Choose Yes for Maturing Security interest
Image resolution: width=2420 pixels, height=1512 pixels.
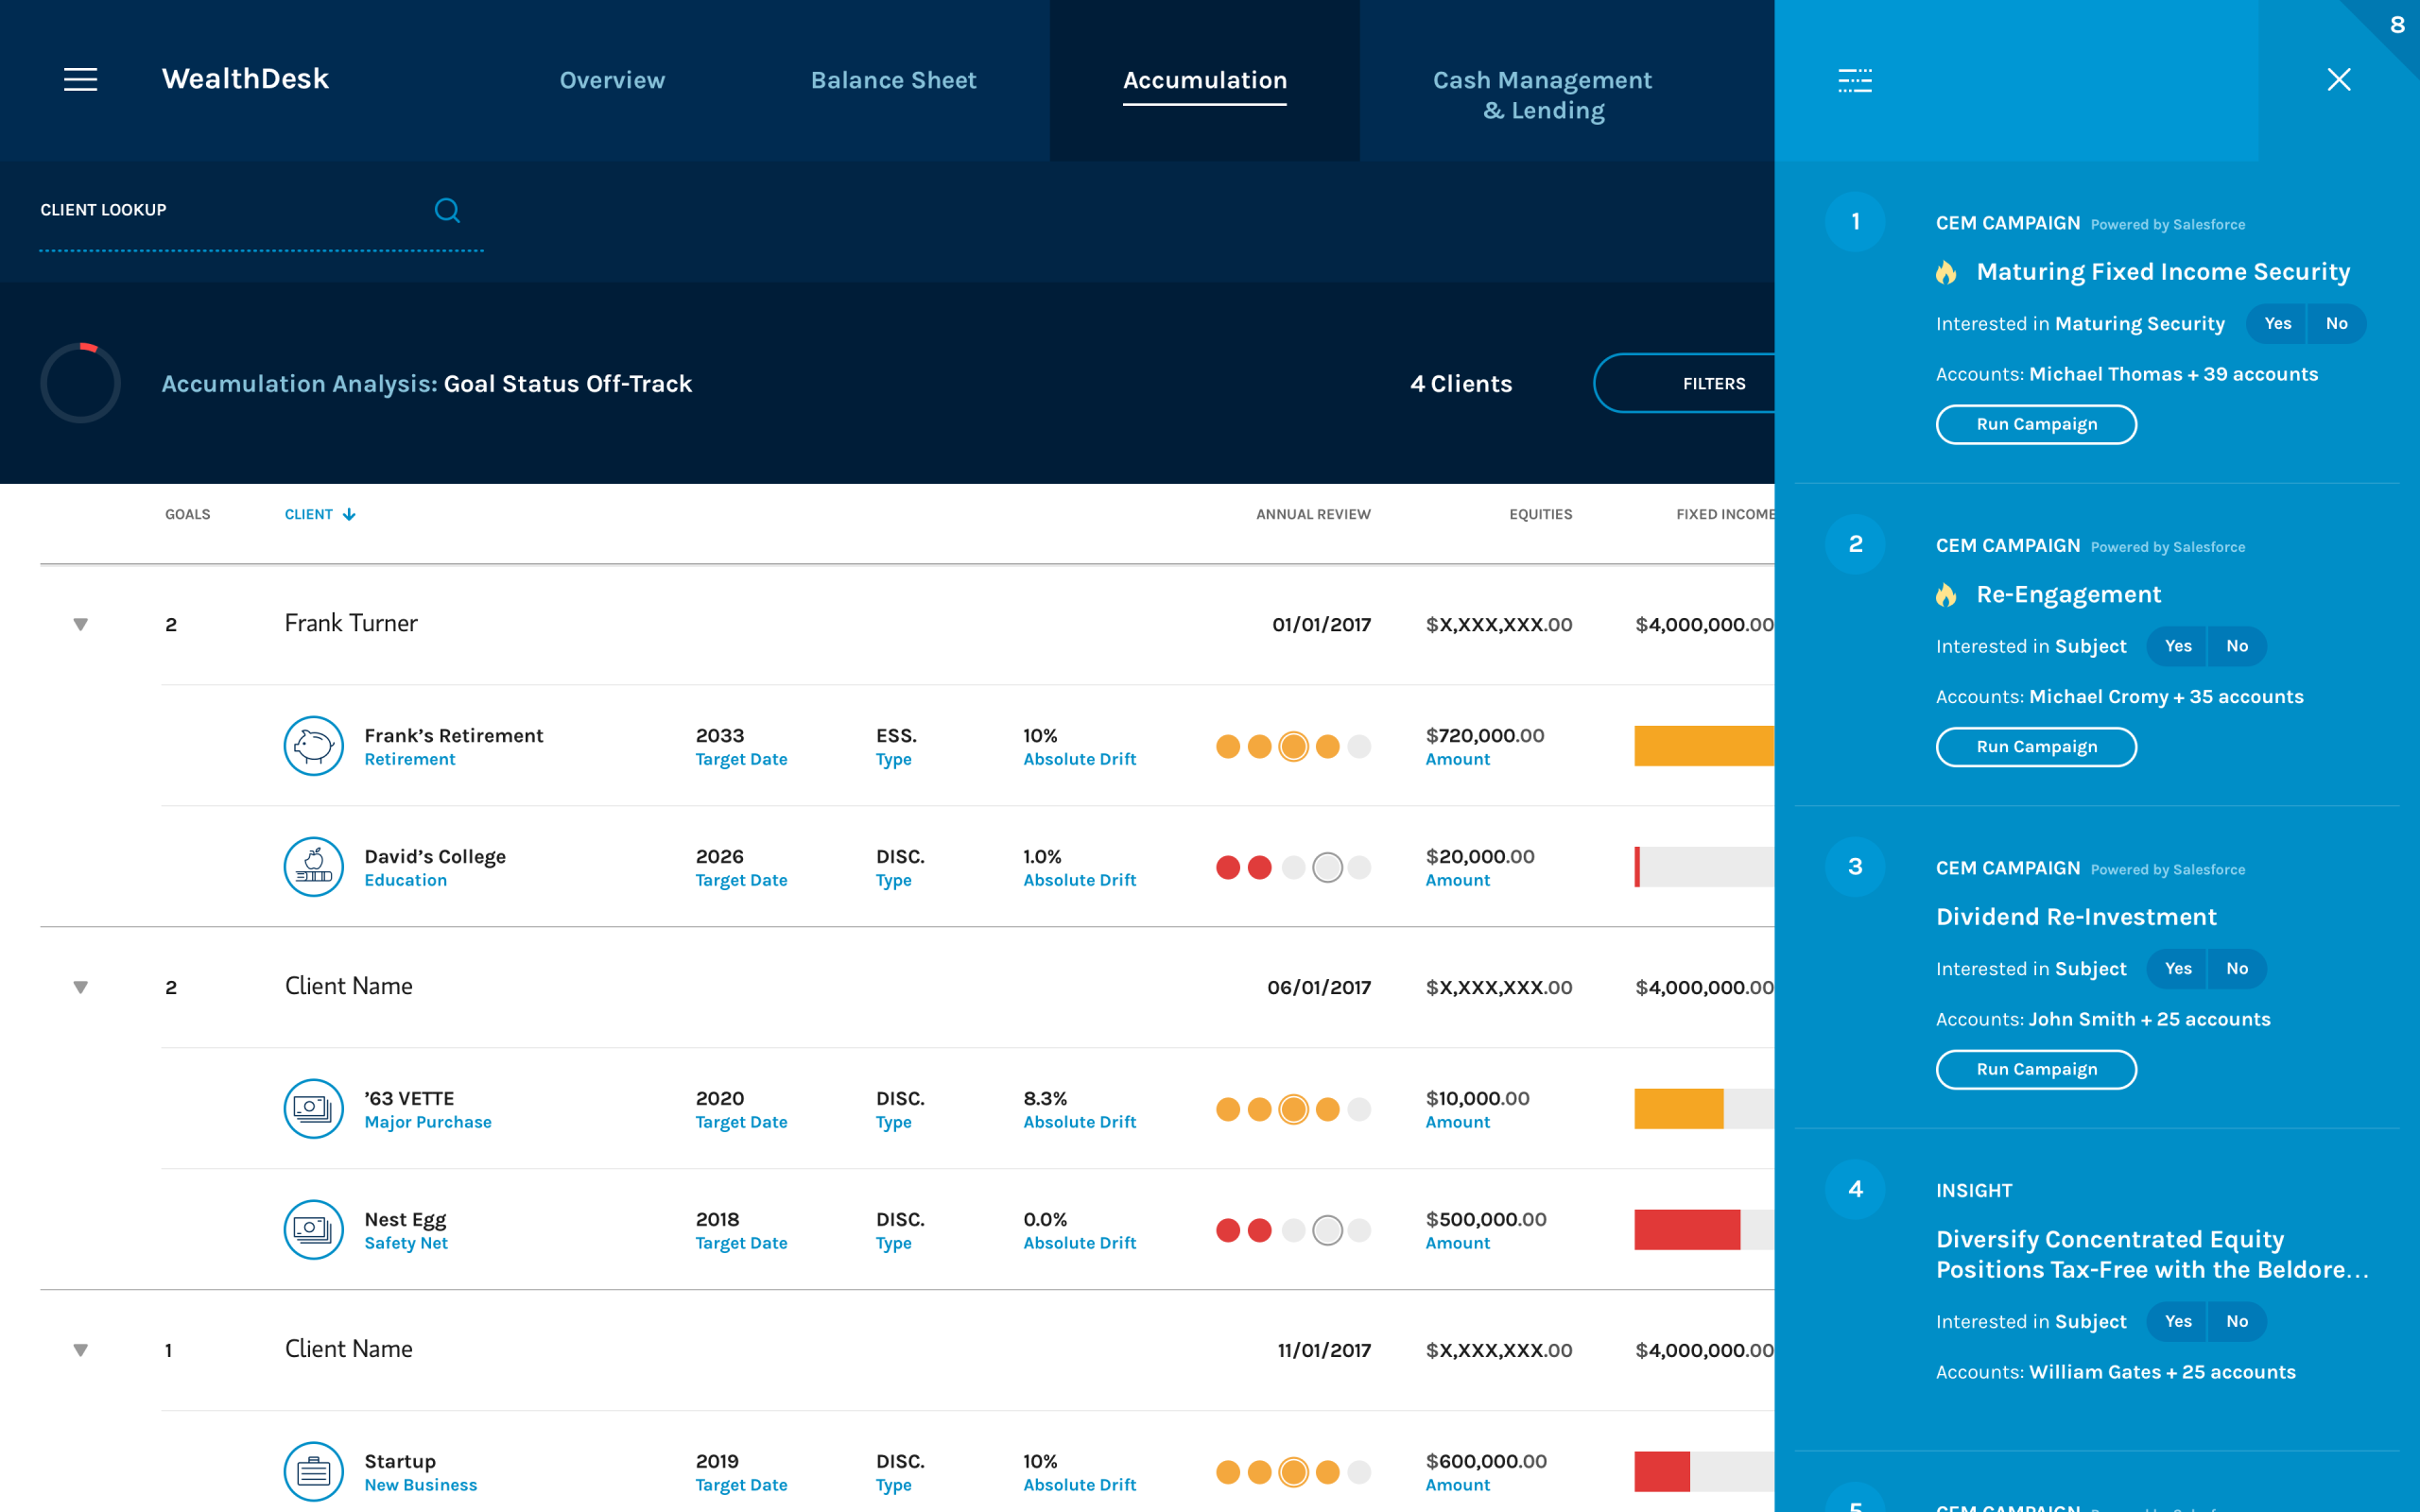pos(2277,323)
